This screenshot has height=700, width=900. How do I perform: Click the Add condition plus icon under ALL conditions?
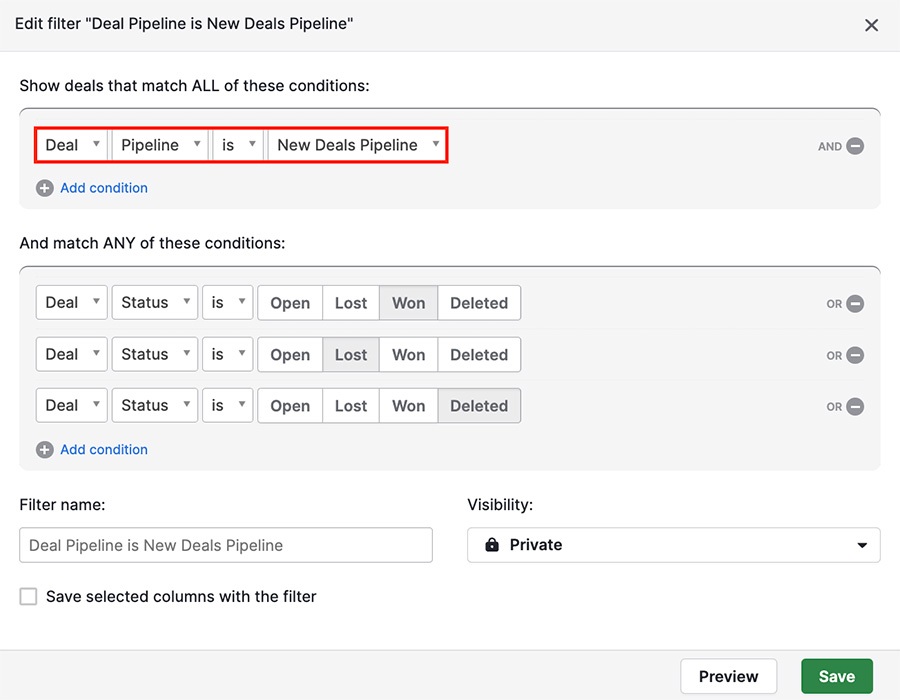[x=45, y=187]
